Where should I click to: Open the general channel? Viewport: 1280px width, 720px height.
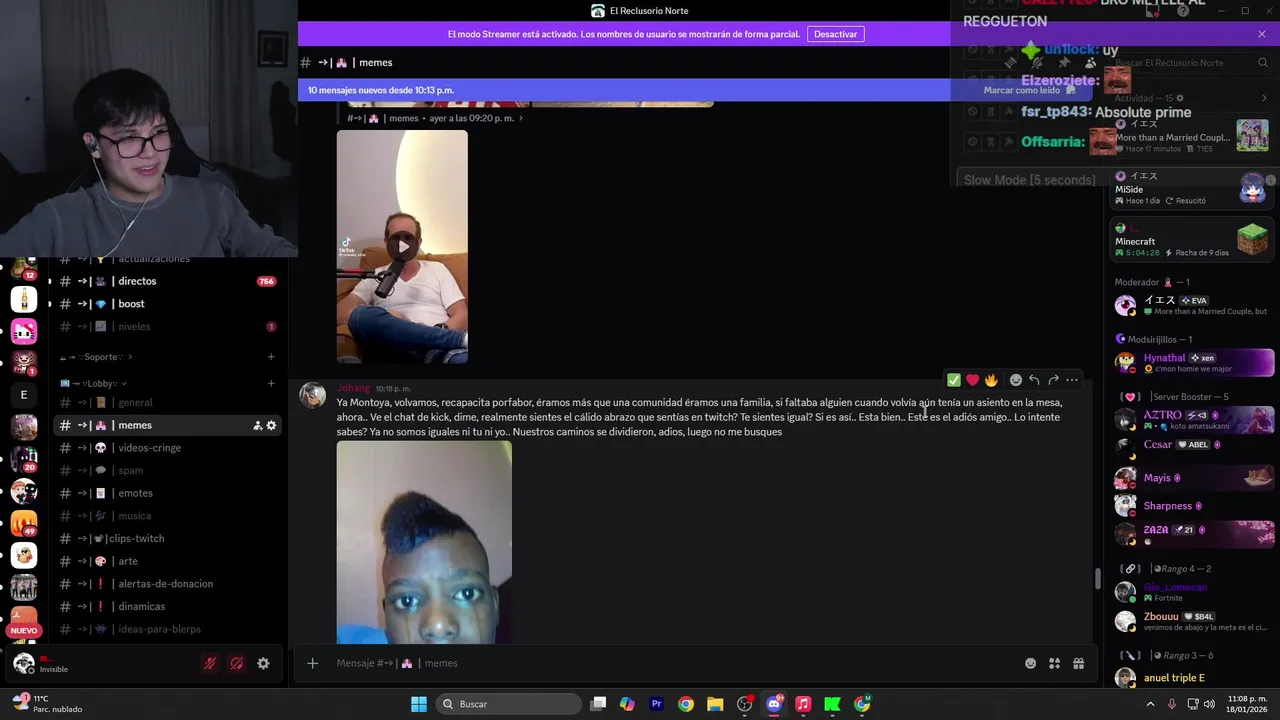(x=167, y=402)
